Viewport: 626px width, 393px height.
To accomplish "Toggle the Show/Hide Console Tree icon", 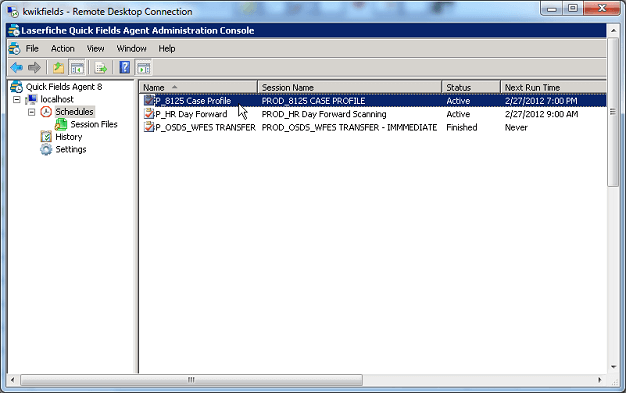I will (77, 67).
